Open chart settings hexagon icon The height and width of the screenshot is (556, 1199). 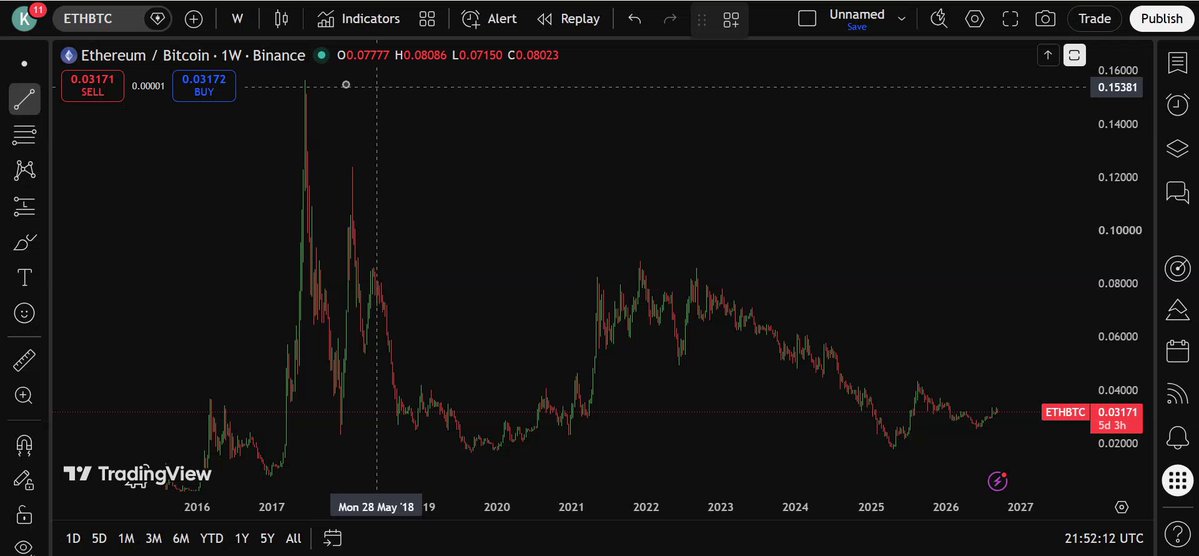point(974,18)
